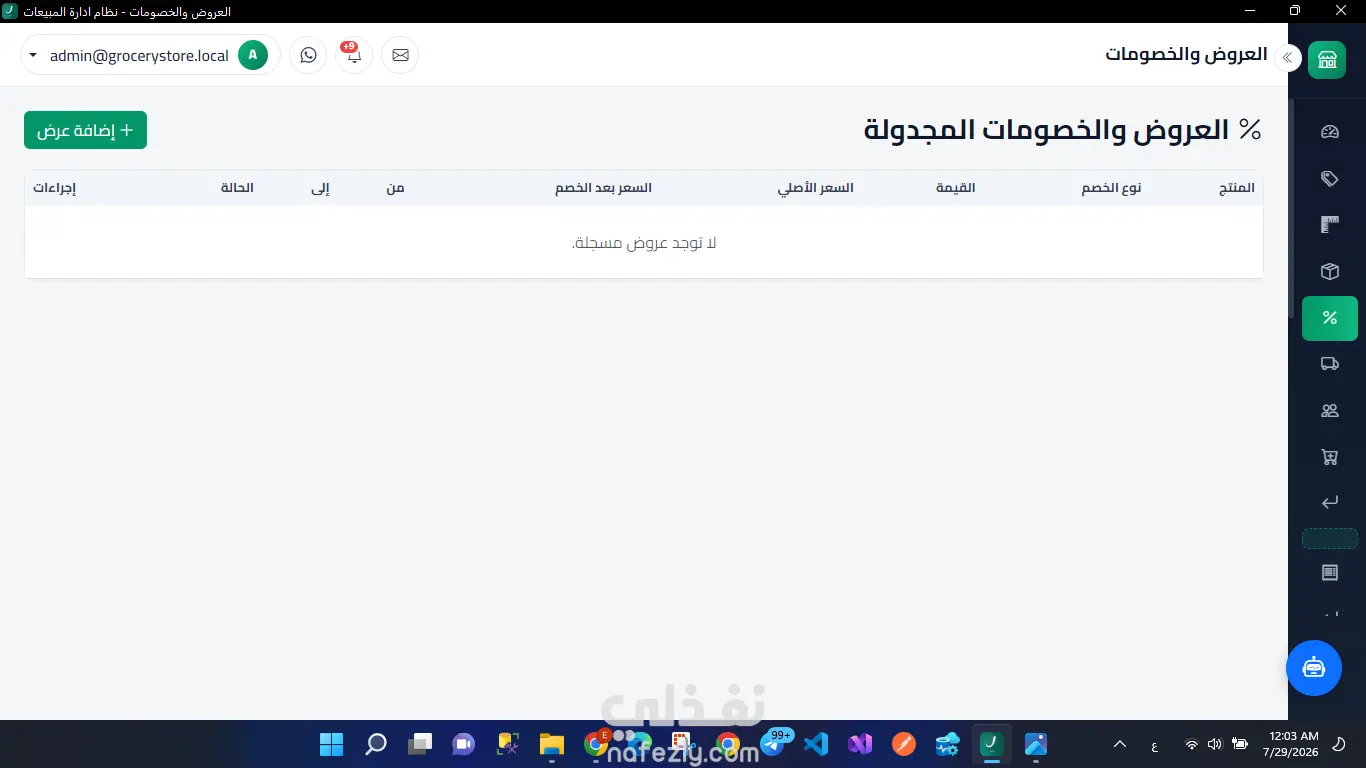This screenshot has height=768, width=1366.
Task: Click the المنتج column header
Action: [x=1236, y=188]
